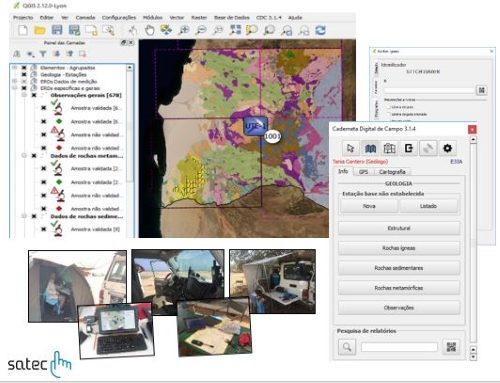
Task: Click the magnifier search icon in Pesquisa de relatórios
Action: point(347,347)
